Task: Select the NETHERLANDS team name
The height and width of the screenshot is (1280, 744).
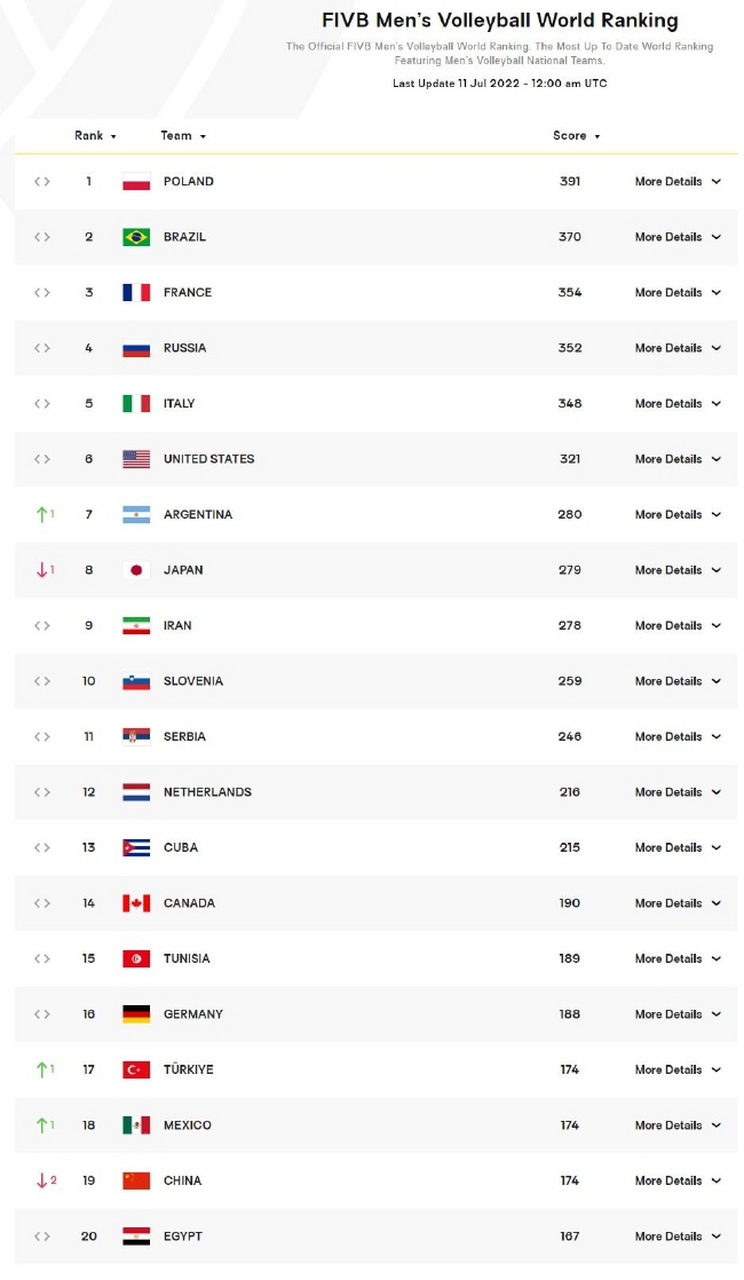Action: [207, 792]
